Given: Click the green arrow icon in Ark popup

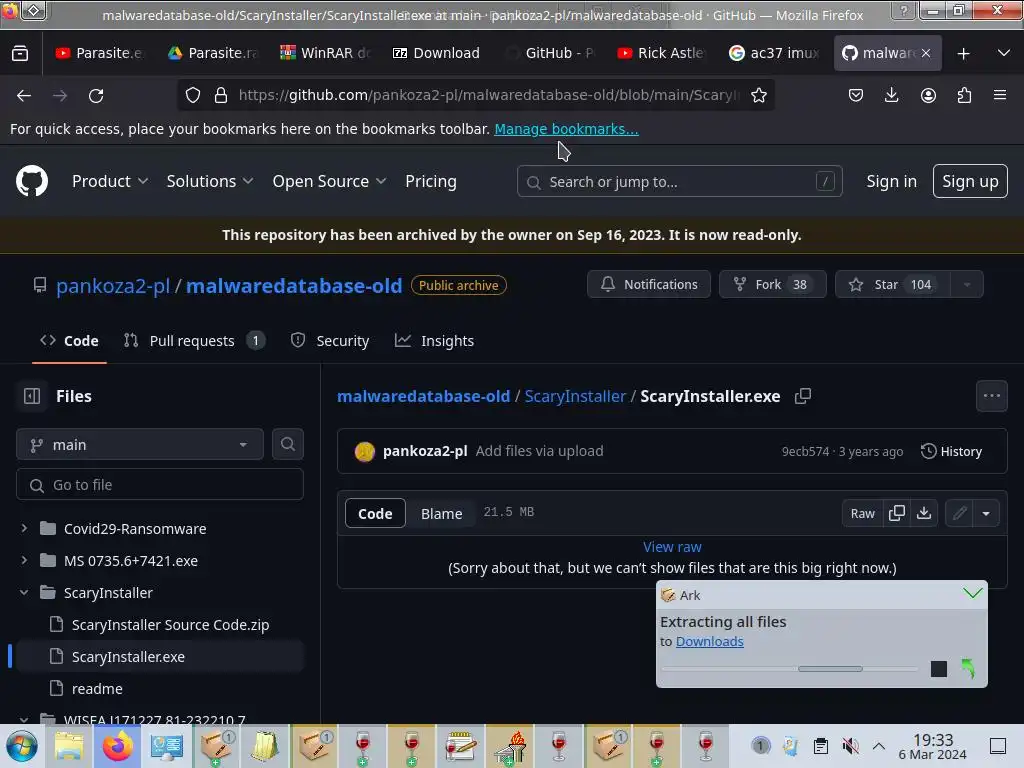Looking at the screenshot, I should 968,667.
